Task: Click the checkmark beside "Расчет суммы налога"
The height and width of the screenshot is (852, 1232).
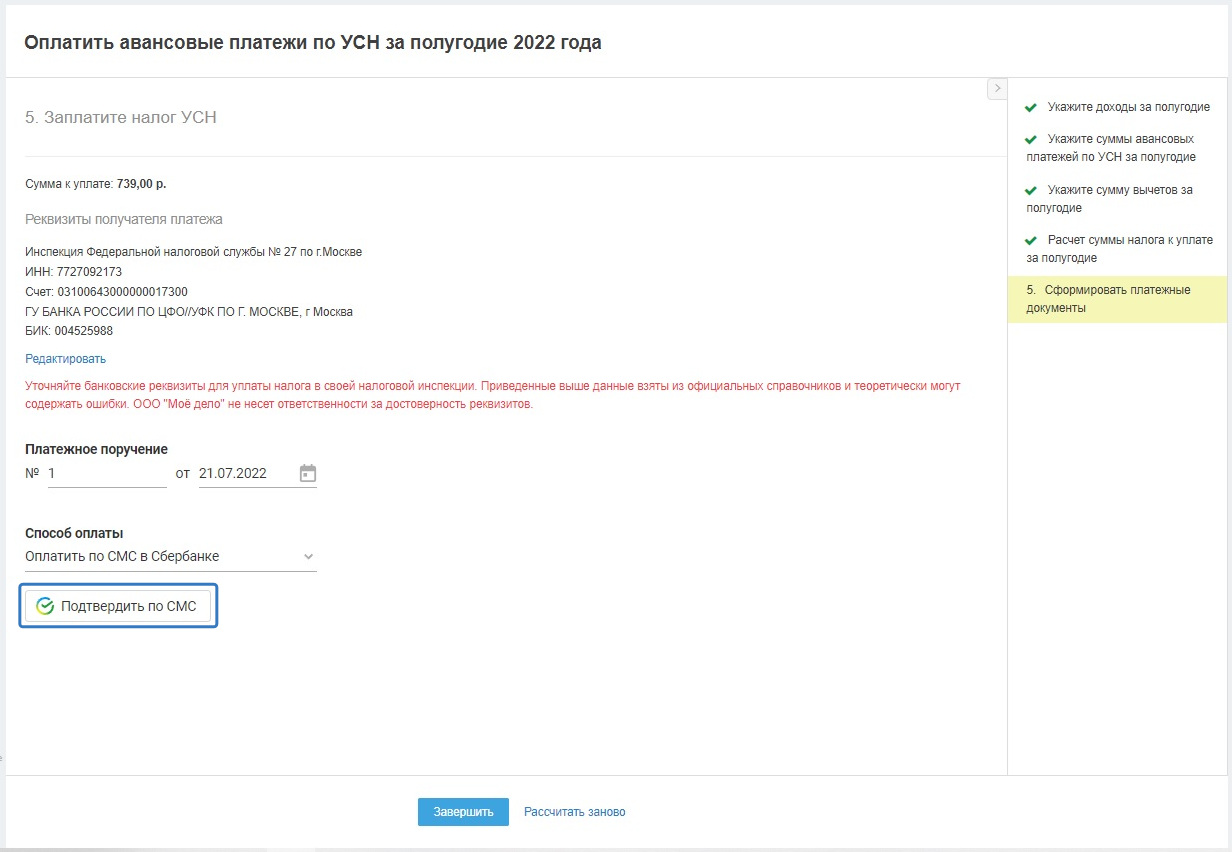Action: click(x=1031, y=241)
